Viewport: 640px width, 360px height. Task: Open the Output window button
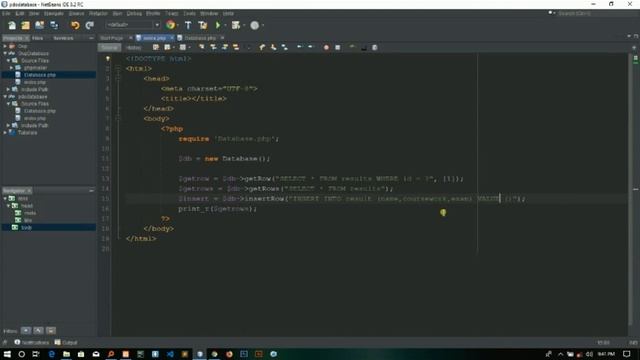tap(66, 342)
